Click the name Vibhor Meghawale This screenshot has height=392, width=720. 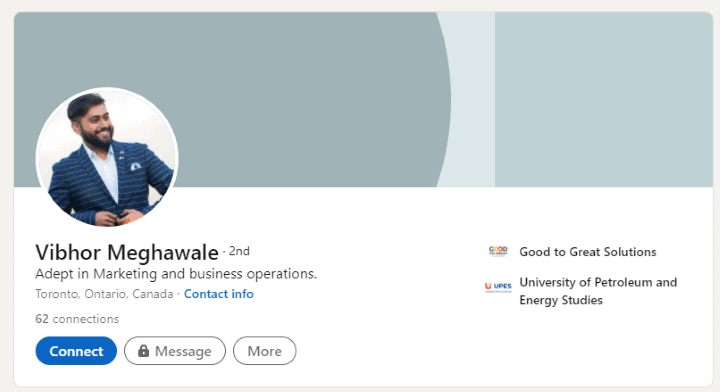tap(127, 252)
